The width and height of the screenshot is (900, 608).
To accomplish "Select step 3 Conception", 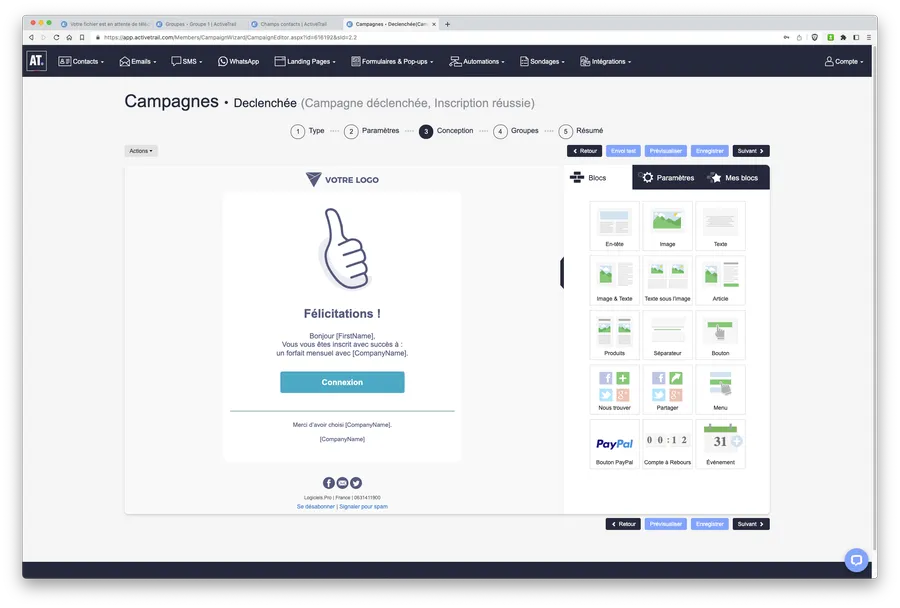I will (x=446, y=131).
